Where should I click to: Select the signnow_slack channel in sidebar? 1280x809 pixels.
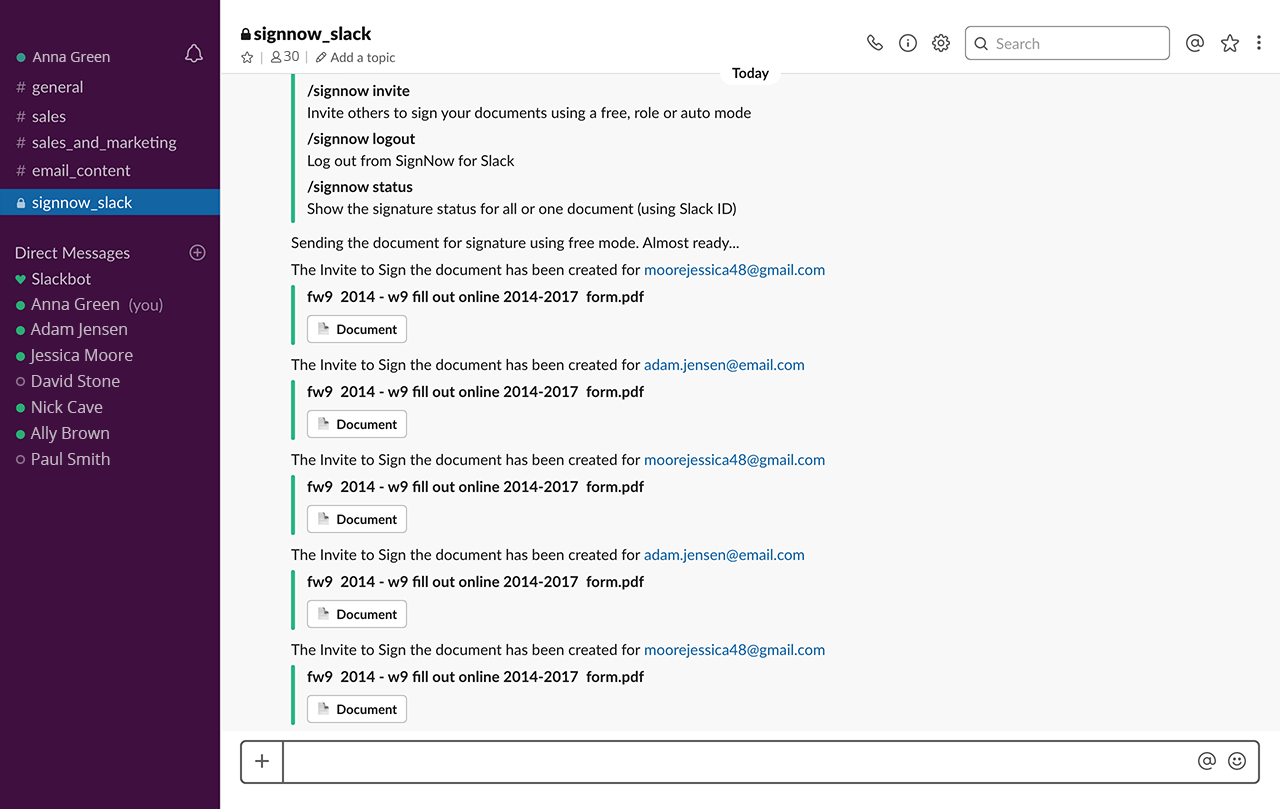[x=110, y=202]
